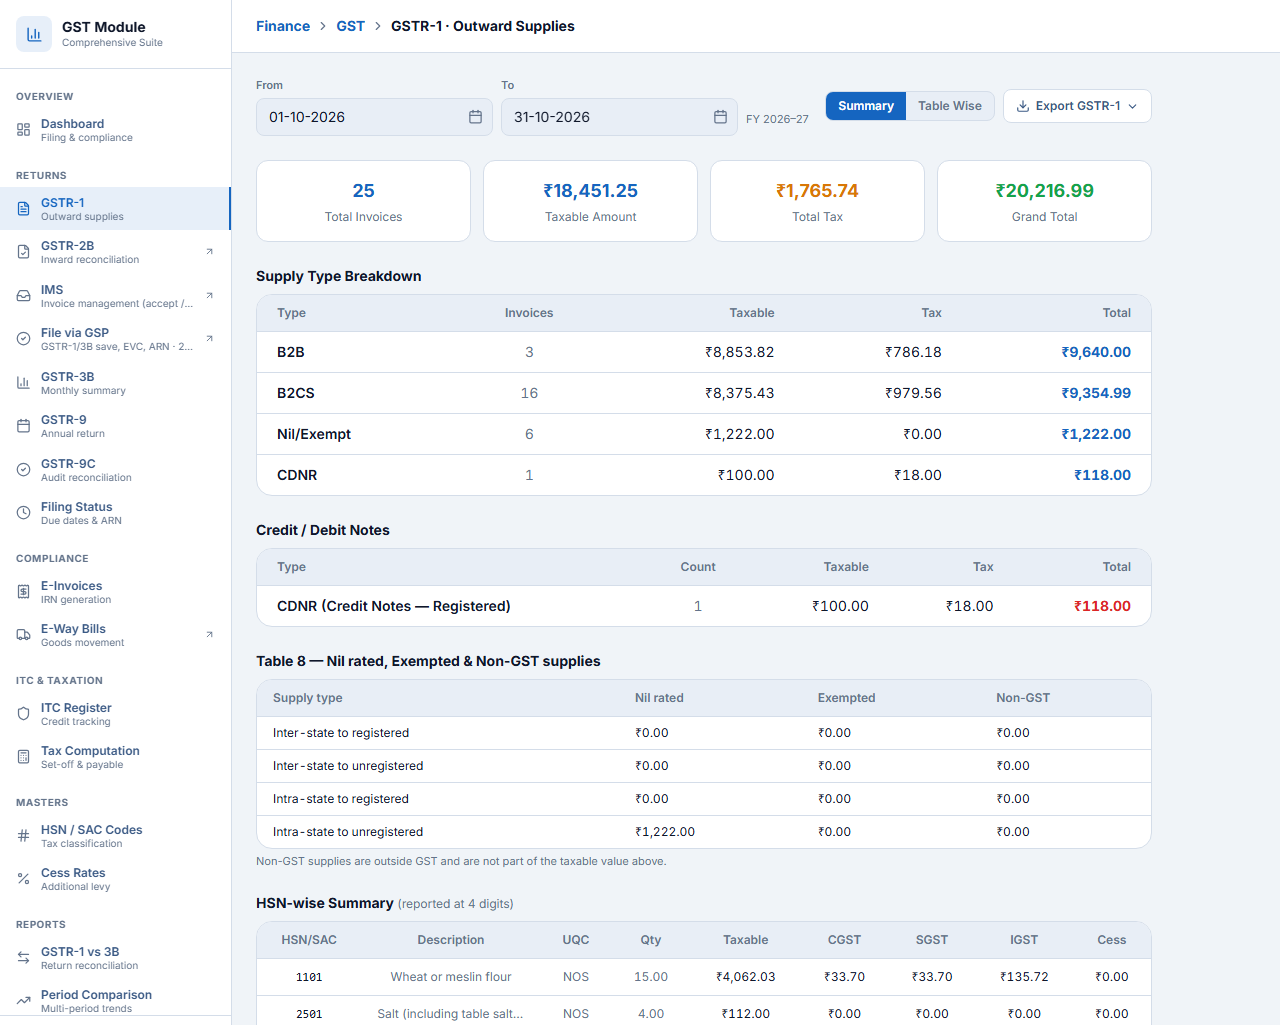Click the ITC Register shield icon
Viewport: 1280px width, 1025px height.
(23, 714)
